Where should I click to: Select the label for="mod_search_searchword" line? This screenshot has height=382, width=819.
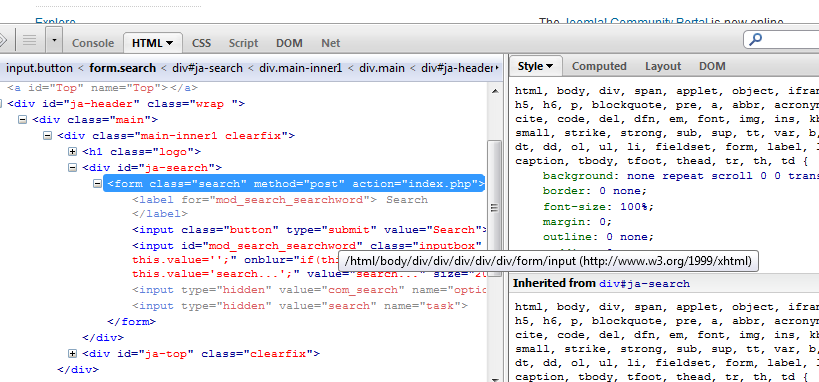280,200
